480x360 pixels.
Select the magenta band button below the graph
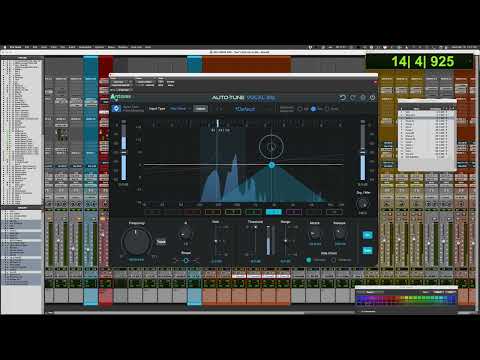point(294,212)
